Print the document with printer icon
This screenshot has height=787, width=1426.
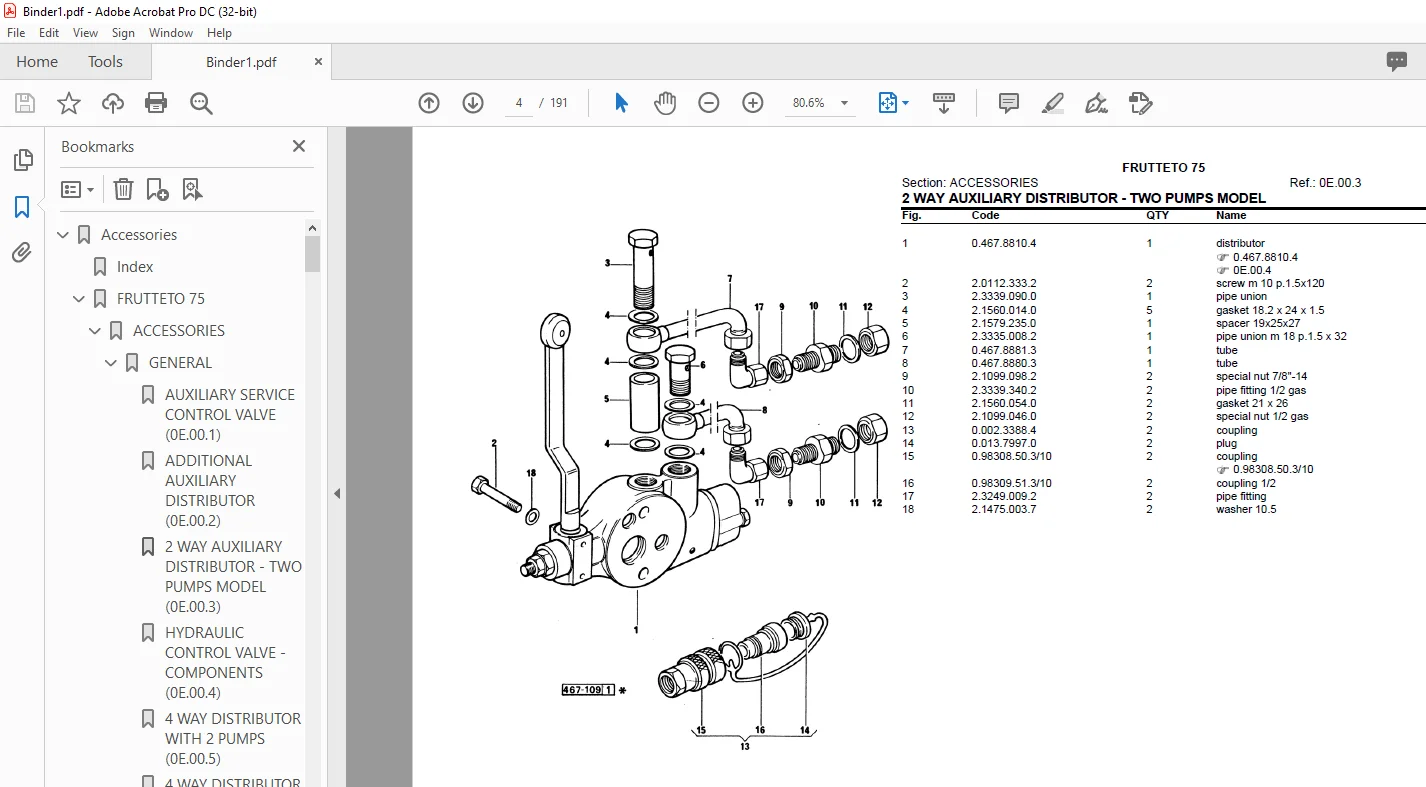pyautogui.click(x=156, y=103)
